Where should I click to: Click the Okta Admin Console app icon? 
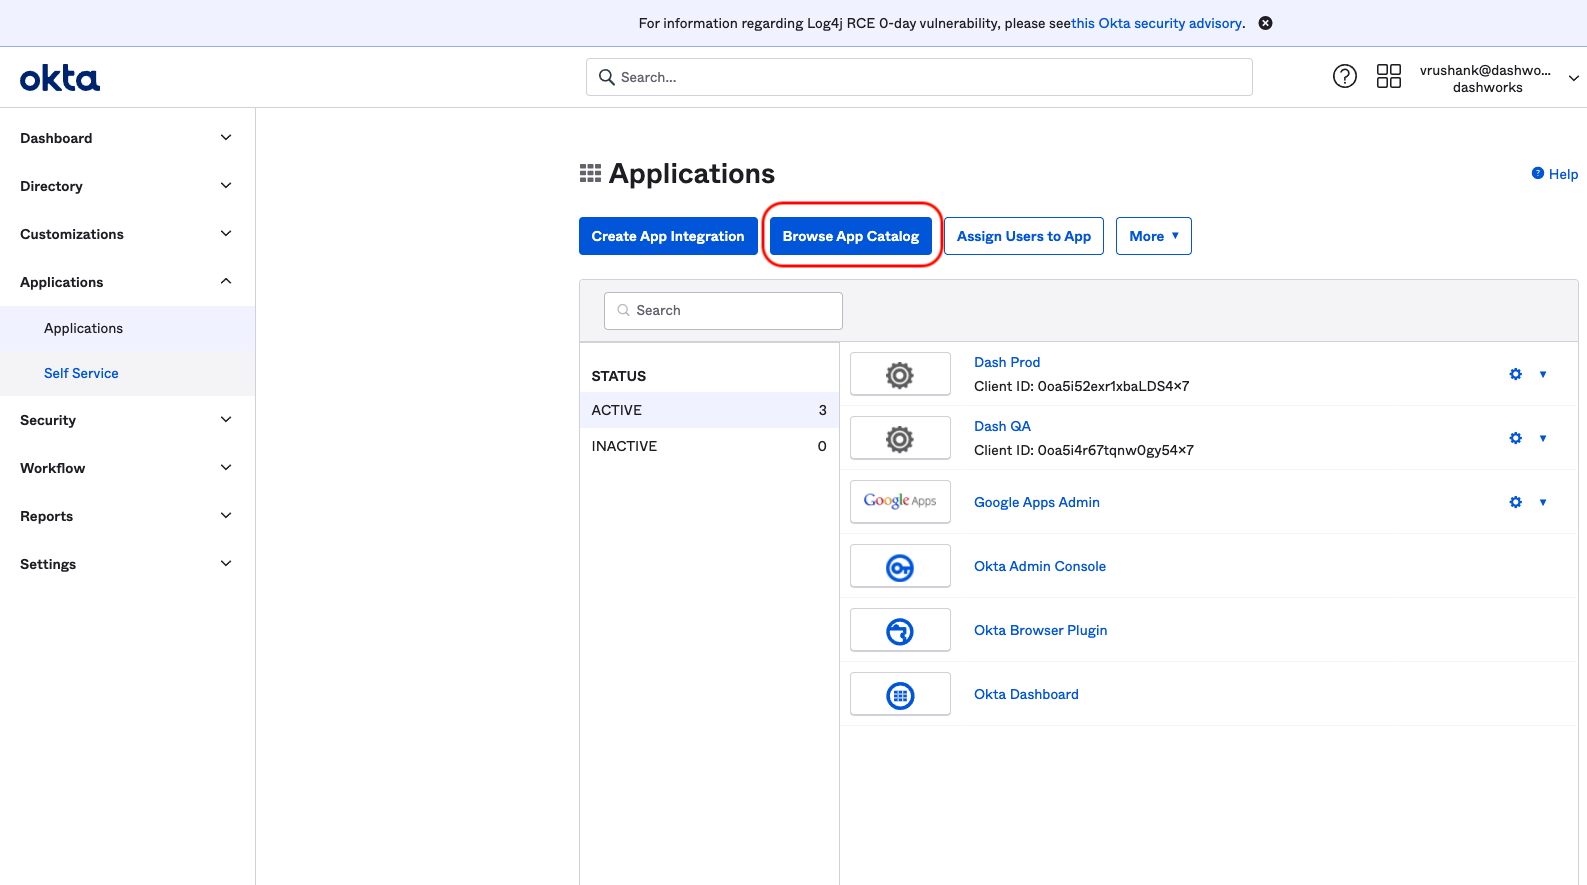click(x=899, y=567)
